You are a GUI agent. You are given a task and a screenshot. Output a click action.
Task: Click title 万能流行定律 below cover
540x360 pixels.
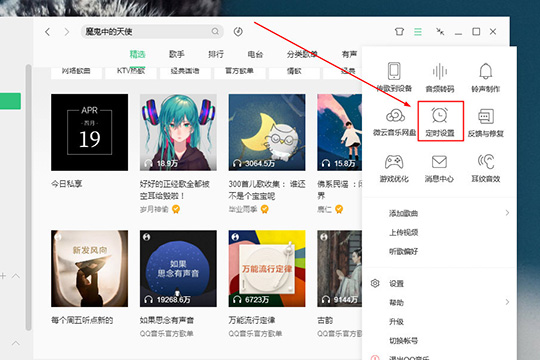(x=252, y=320)
